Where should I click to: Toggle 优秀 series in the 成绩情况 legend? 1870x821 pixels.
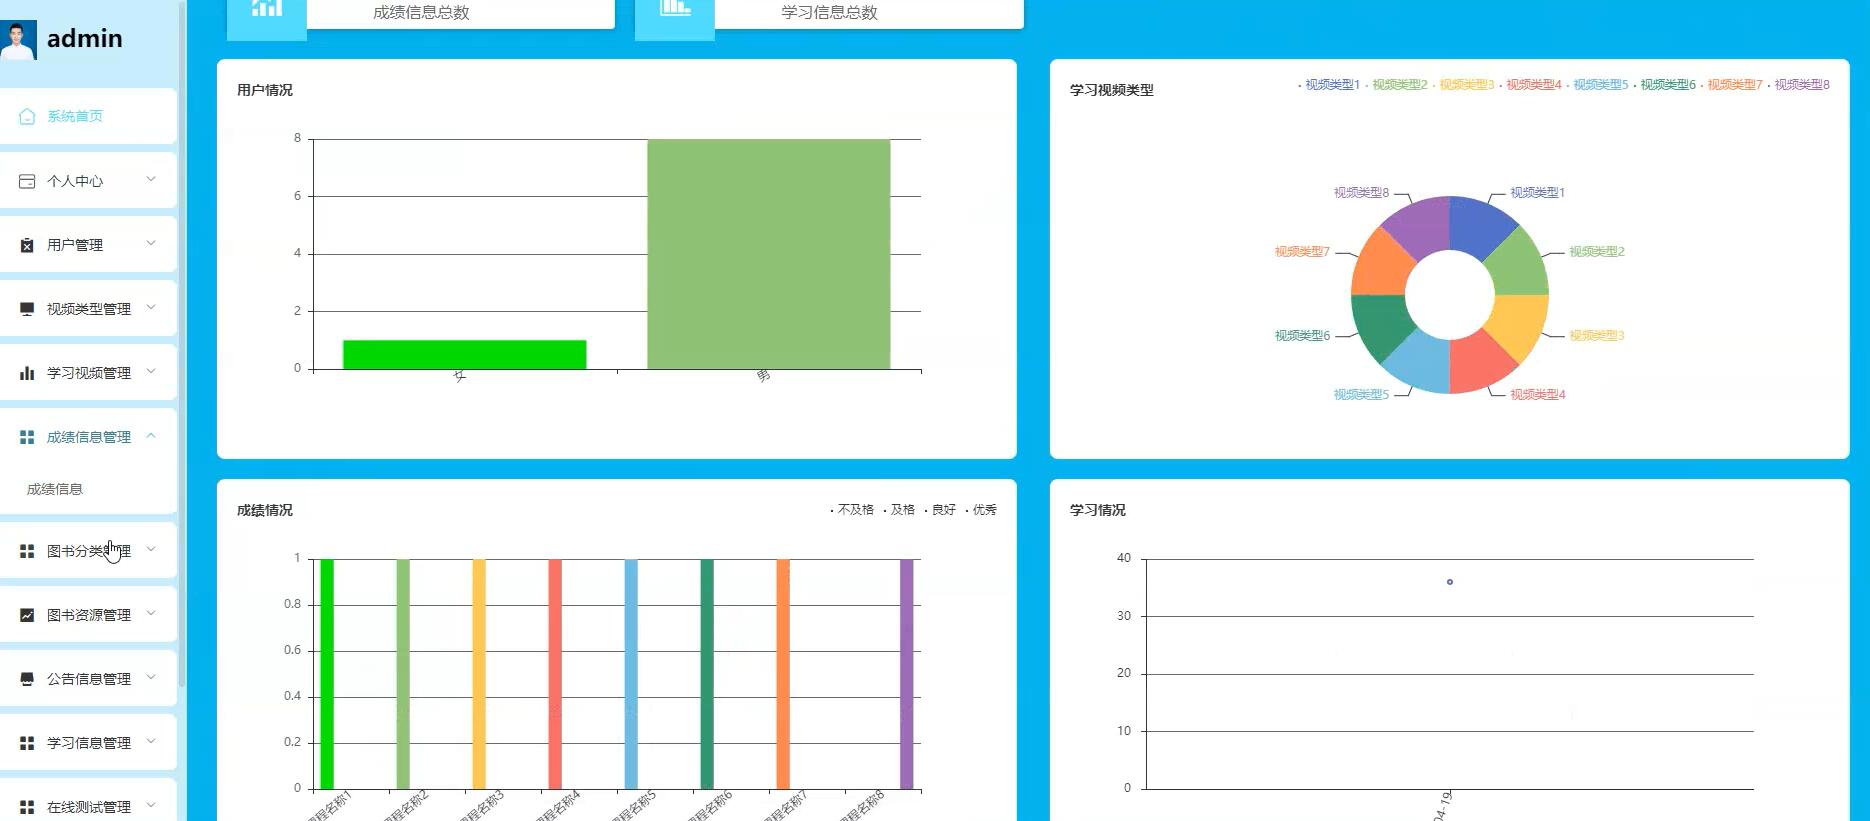983,510
